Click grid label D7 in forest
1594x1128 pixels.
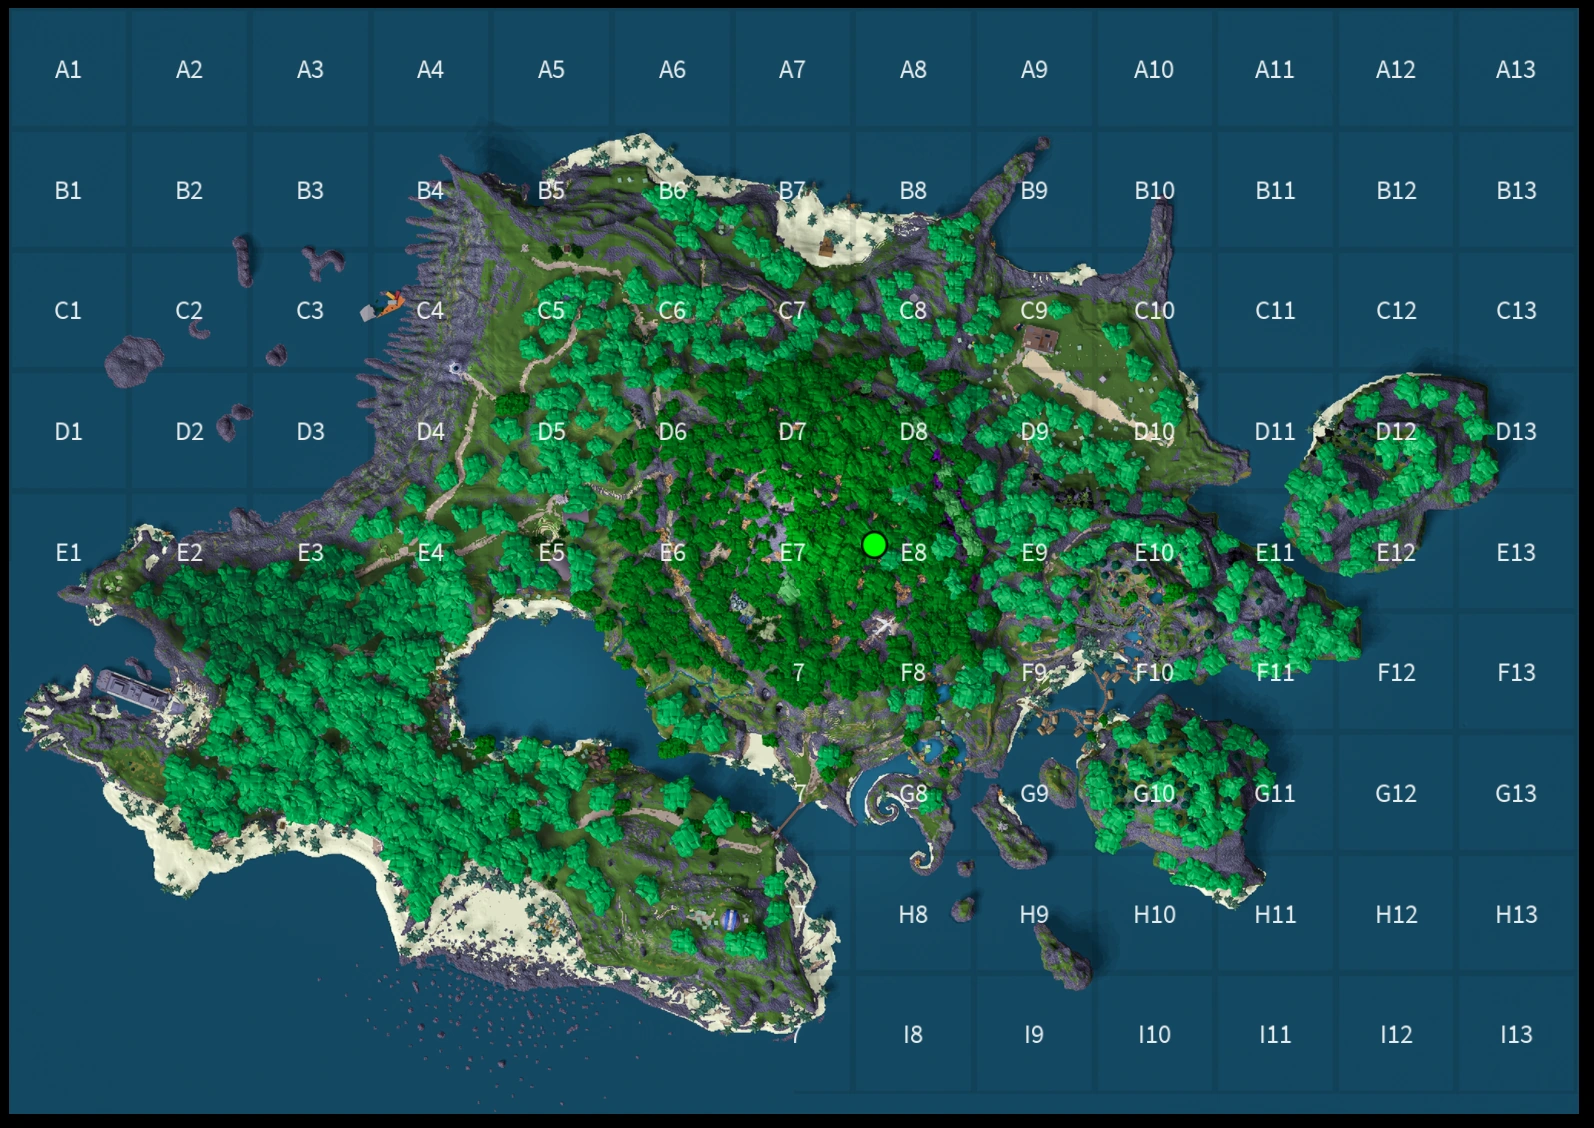point(792,432)
